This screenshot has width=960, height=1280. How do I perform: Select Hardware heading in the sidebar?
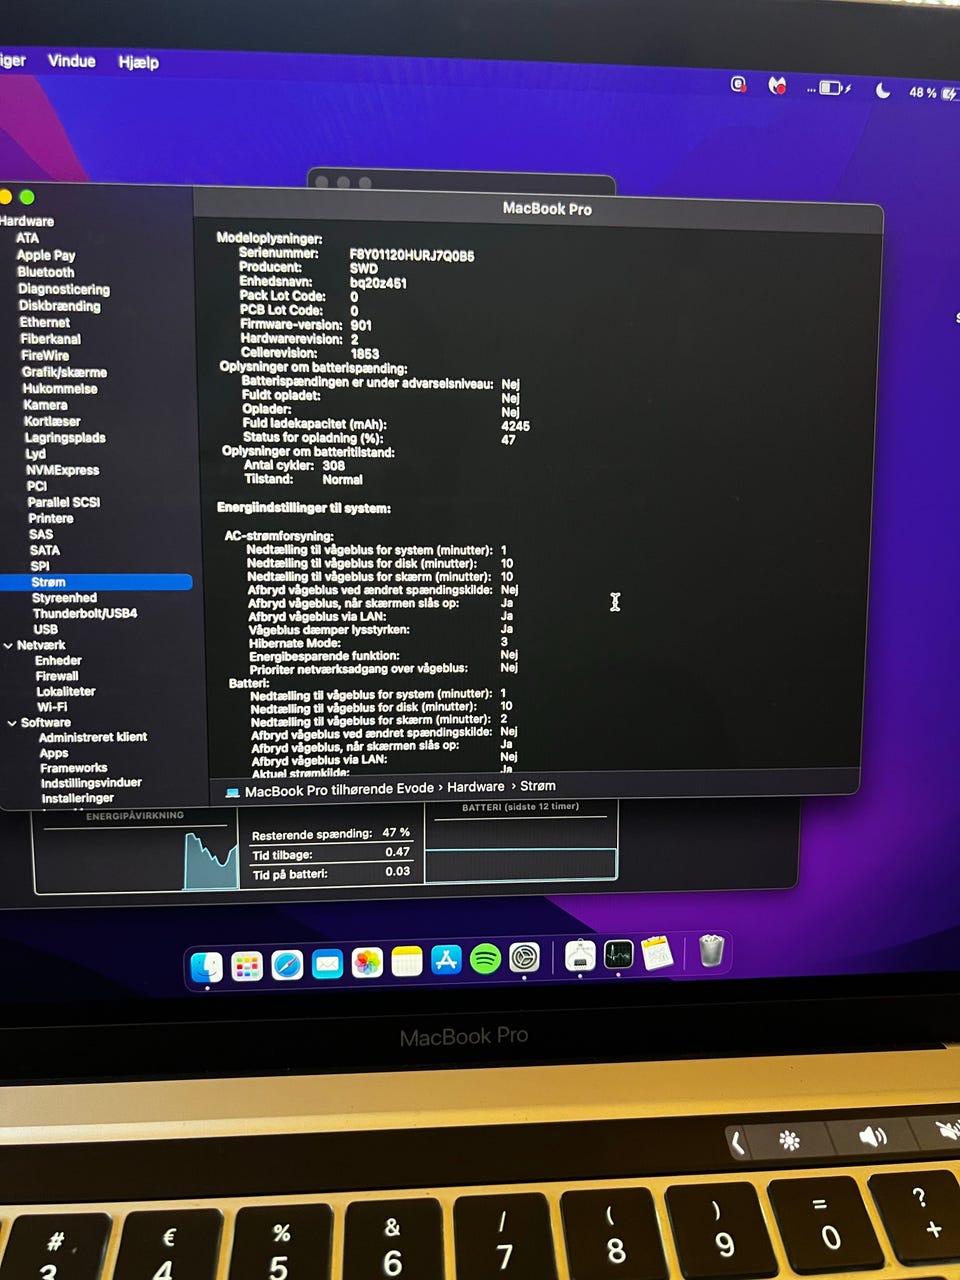pos(27,221)
